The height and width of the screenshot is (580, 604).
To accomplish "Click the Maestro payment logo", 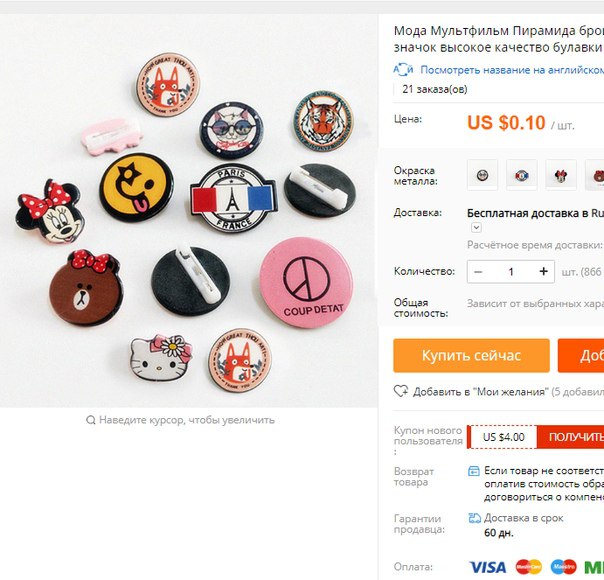I will [x=564, y=567].
